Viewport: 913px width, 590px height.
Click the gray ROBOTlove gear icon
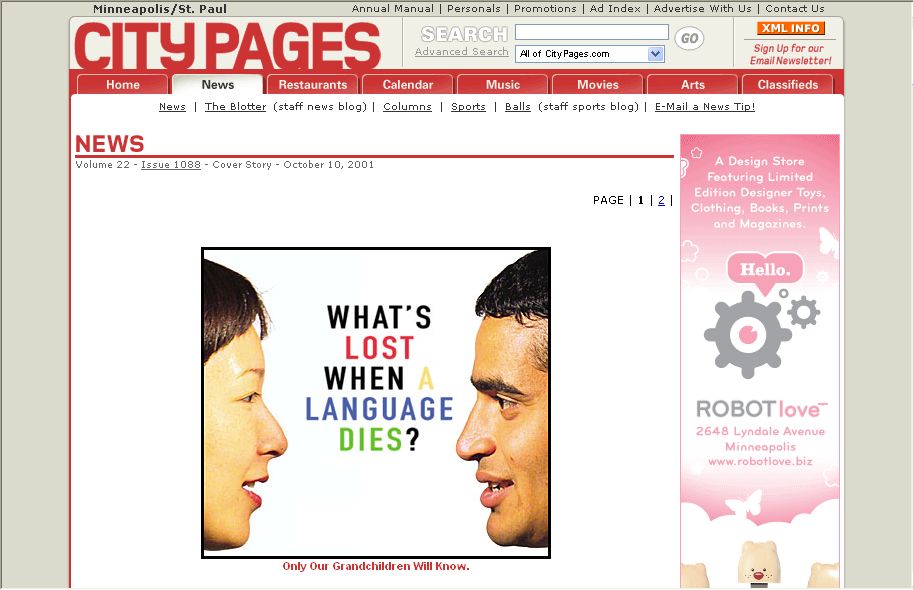(x=748, y=334)
